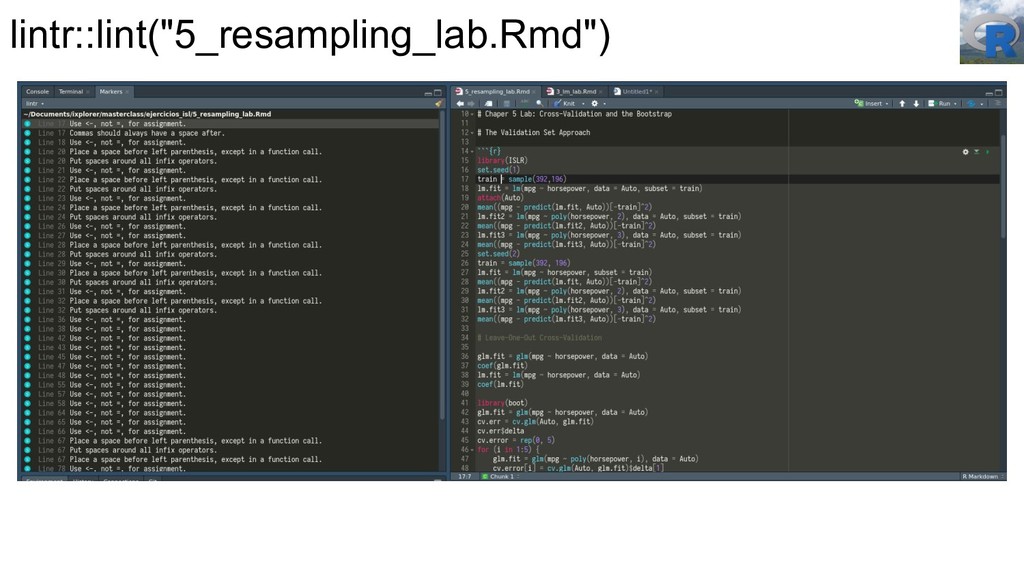Open find and replace magnifier

(x=539, y=103)
